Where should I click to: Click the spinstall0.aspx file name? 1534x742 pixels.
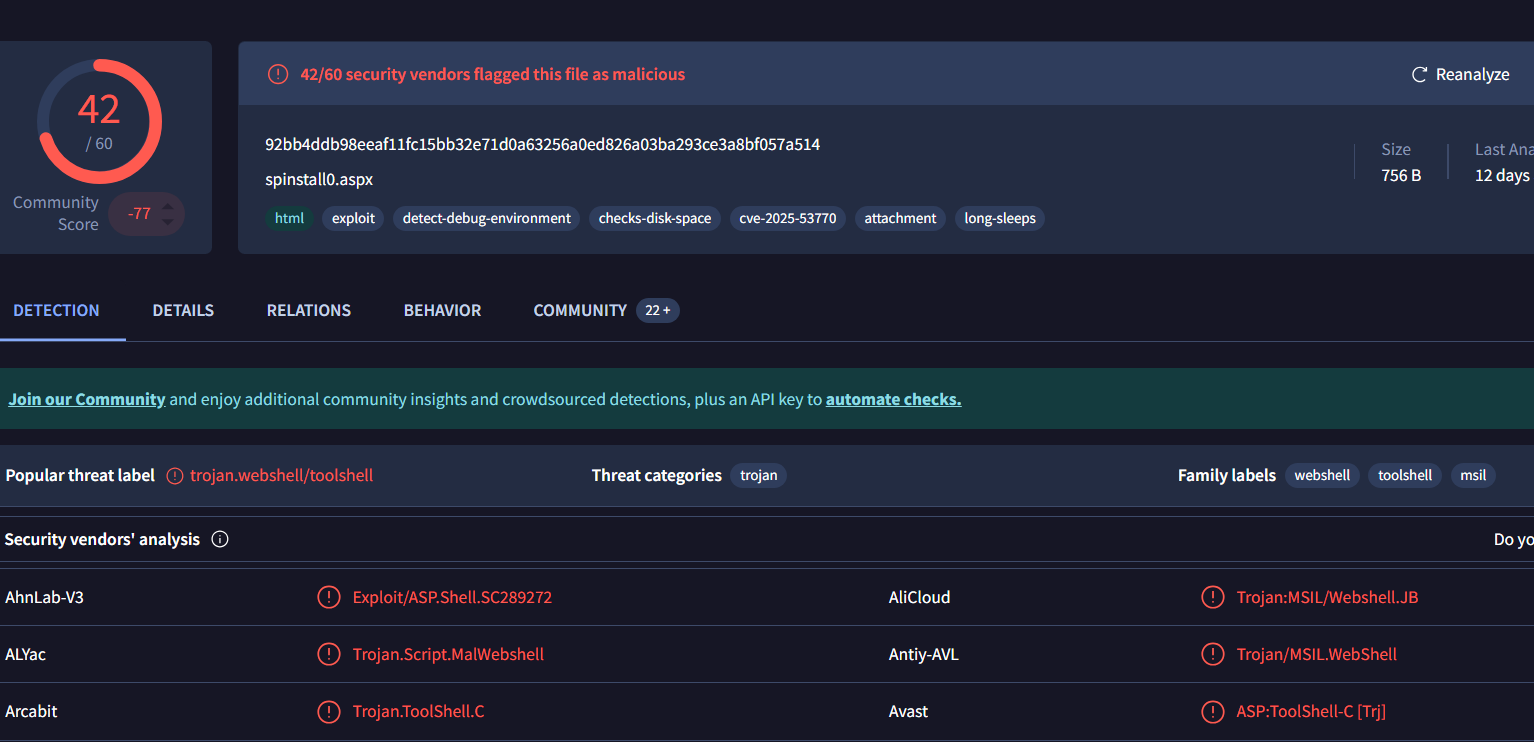tap(319, 180)
